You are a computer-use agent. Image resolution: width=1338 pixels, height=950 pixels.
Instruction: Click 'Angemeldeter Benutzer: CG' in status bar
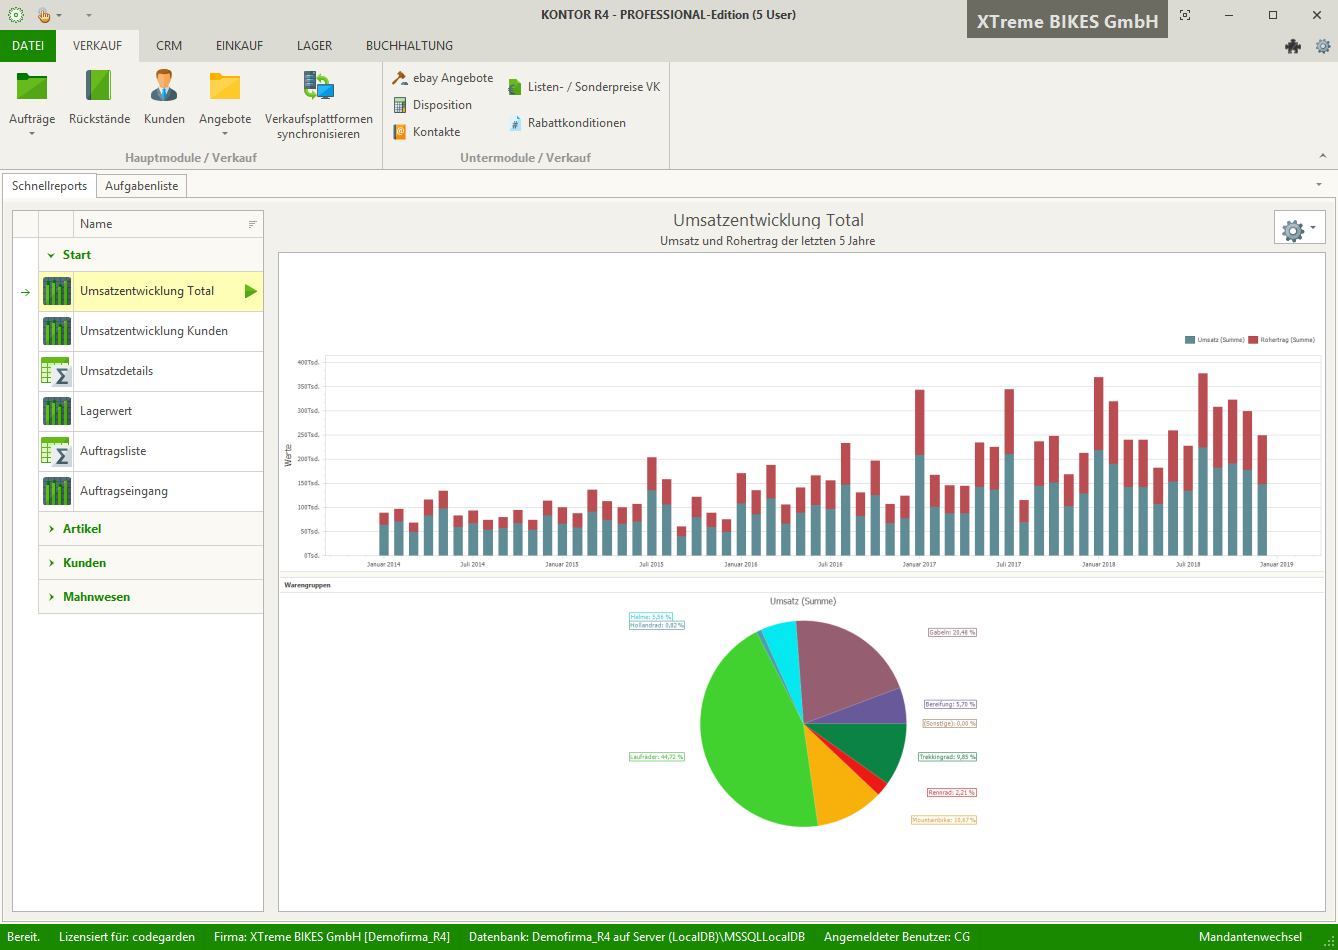(x=897, y=937)
